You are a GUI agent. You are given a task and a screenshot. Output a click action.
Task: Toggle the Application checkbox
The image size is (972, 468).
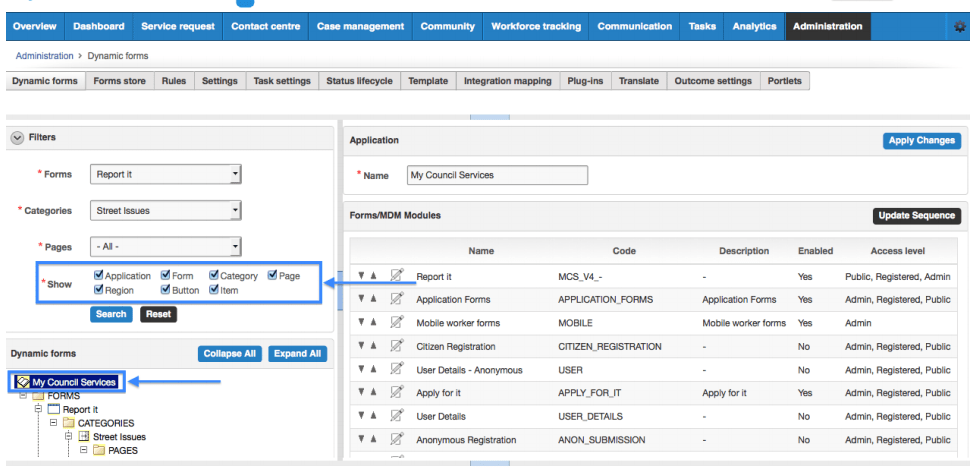click(x=99, y=275)
